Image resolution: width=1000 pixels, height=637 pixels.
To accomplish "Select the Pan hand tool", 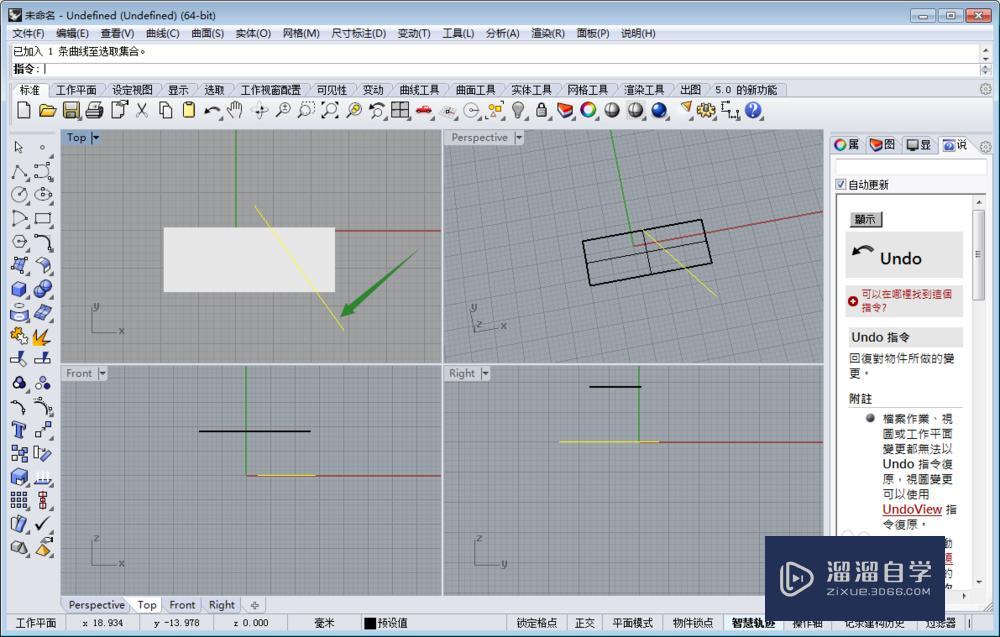I will coord(235,110).
